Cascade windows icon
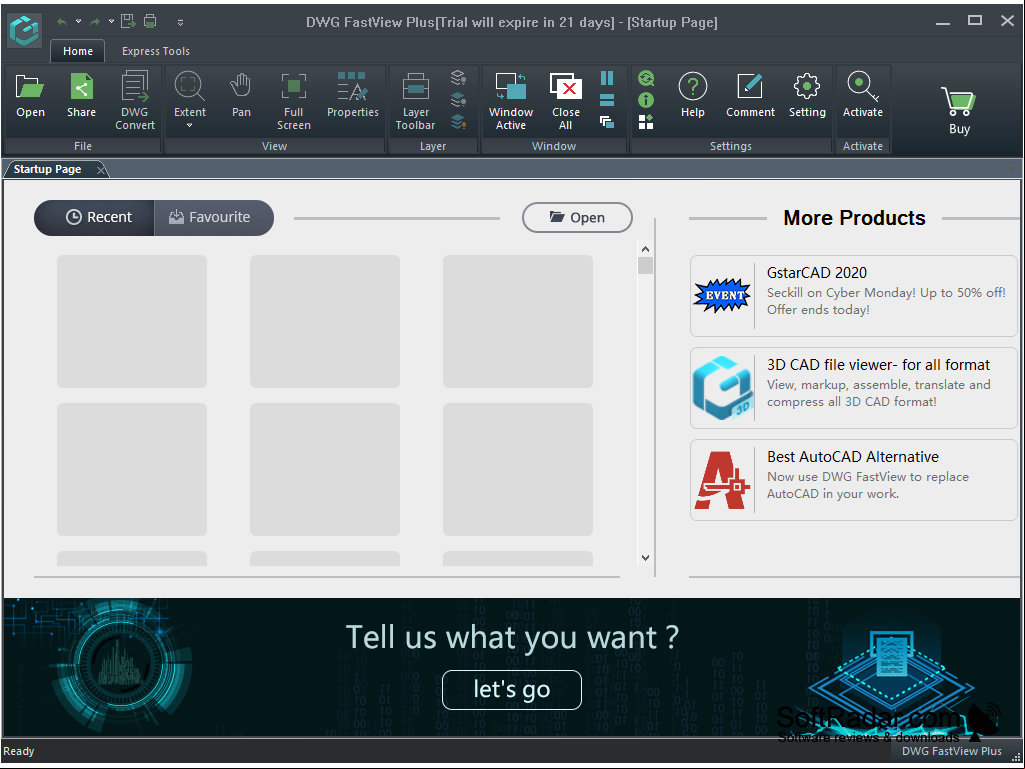The width and height of the screenshot is (1025, 769). (607, 122)
